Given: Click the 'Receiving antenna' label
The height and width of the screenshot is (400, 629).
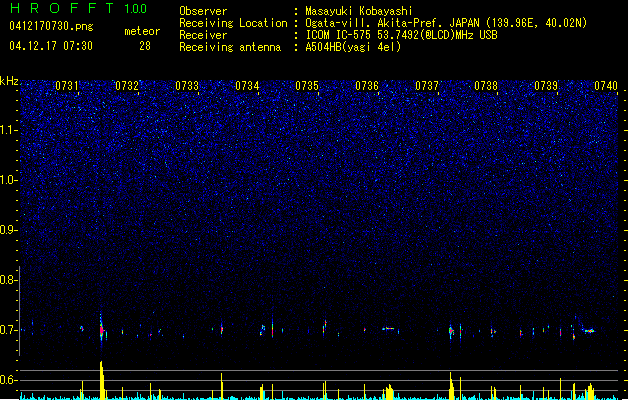Looking at the screenshot, I should tap(230, 47).
